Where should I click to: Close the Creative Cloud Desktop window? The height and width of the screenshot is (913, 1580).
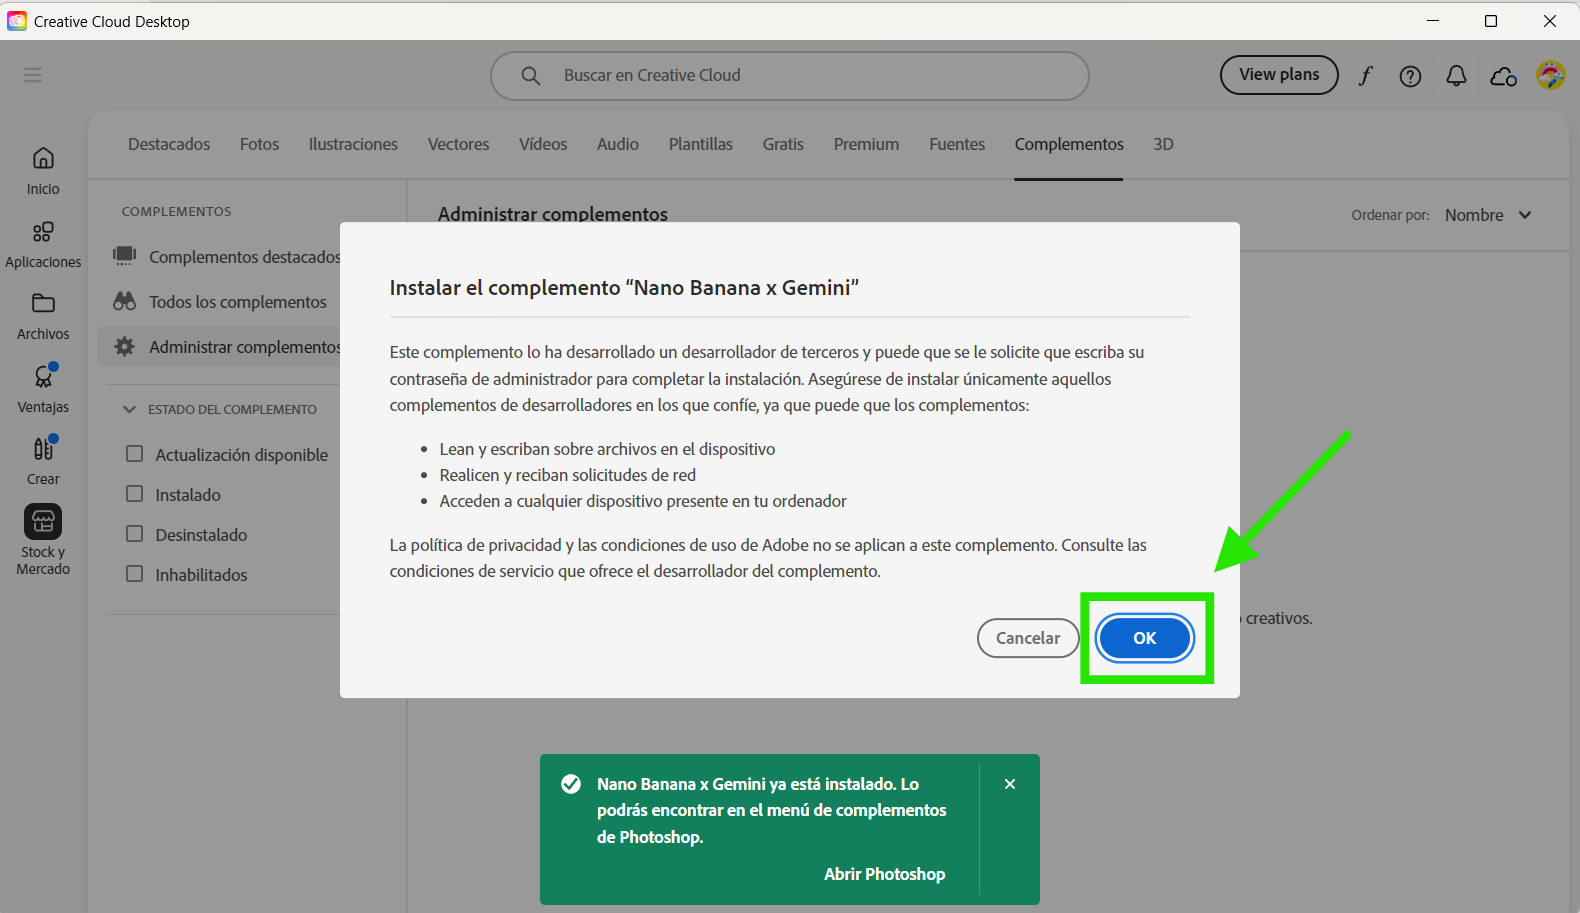point(1550,21)
